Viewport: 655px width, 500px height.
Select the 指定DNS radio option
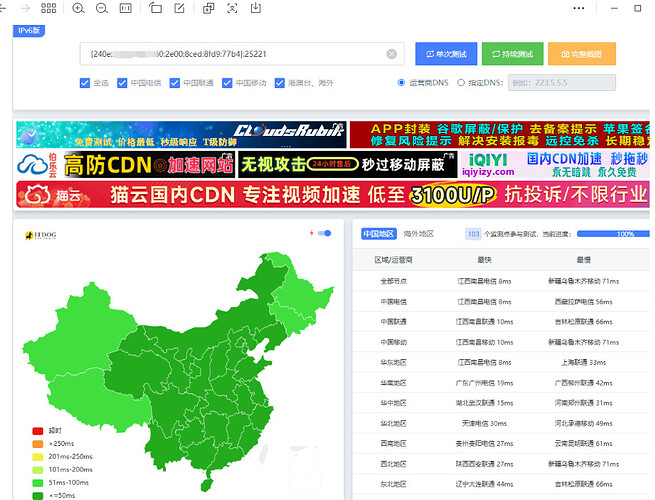[461, 83]
